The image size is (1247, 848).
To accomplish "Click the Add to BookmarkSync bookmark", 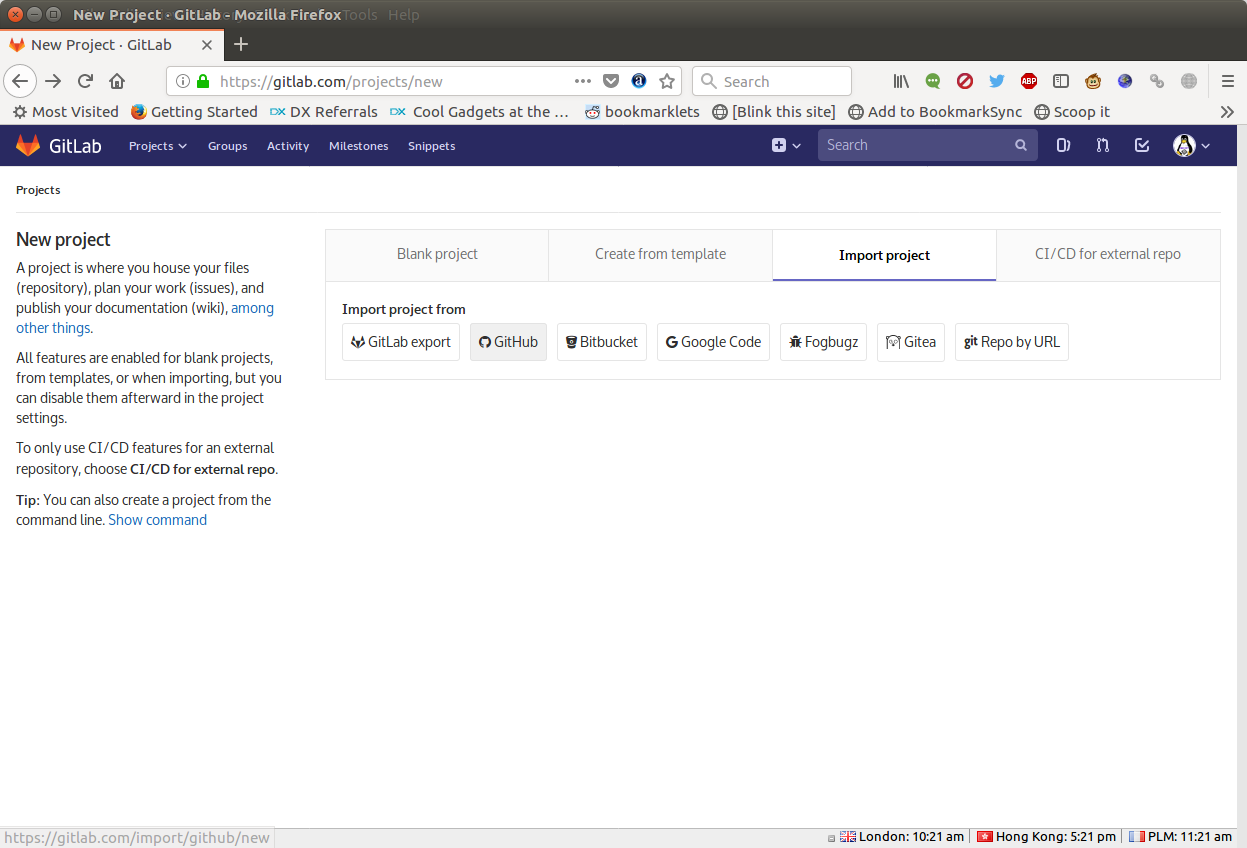I will coord(935,112).
